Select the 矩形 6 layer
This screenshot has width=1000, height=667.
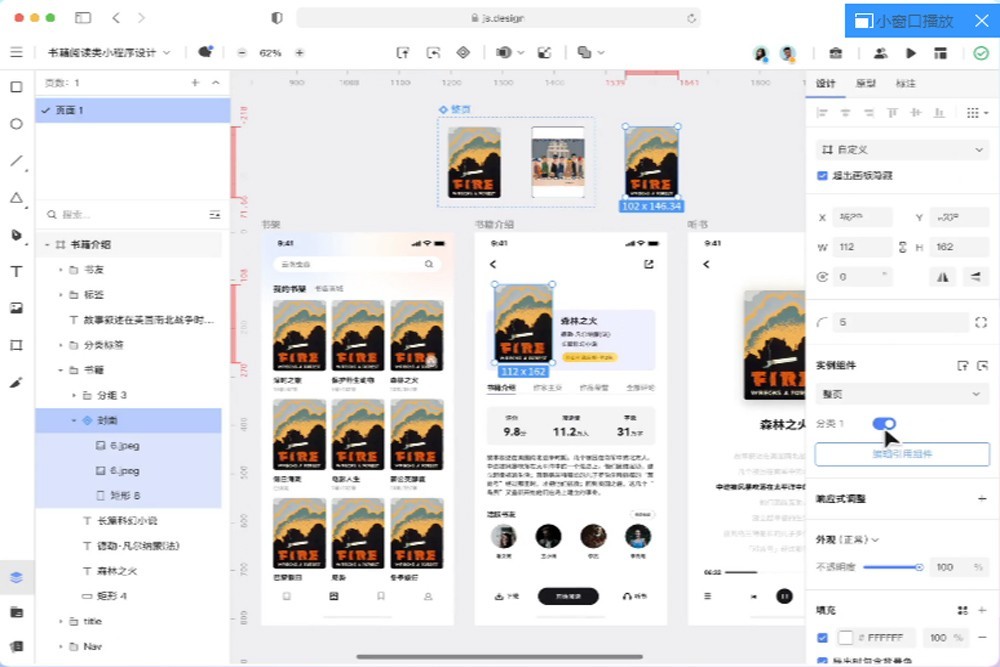point(128,495)
